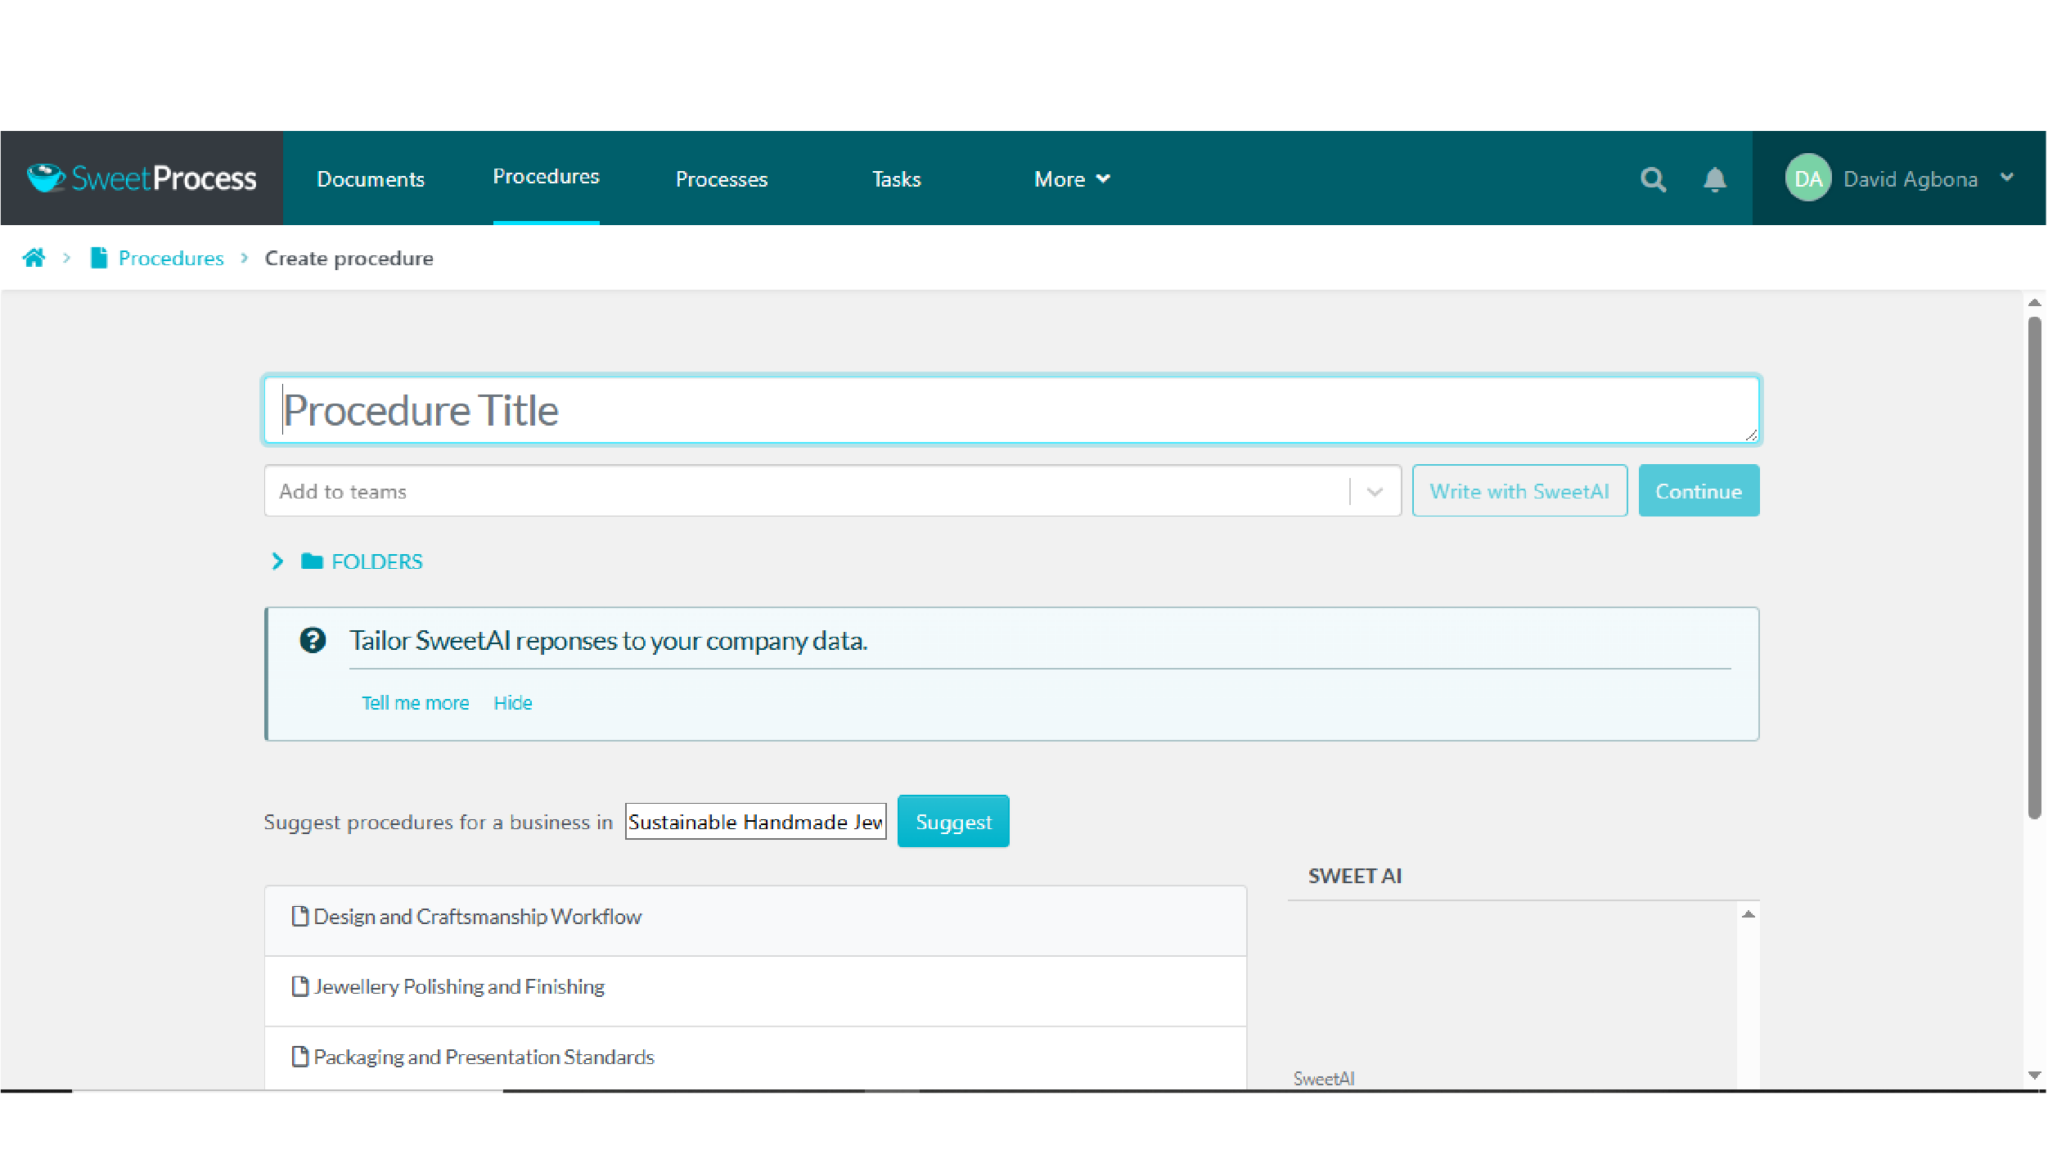Click the question mark help icon
The width and height of the screenshot is (2048, 1150).
coord(312,640)
